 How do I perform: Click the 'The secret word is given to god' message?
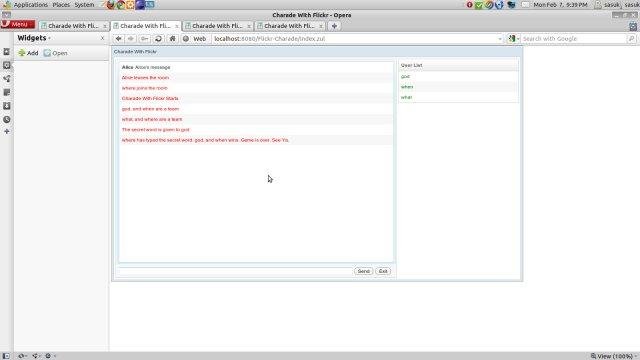(x=156, y=129)
